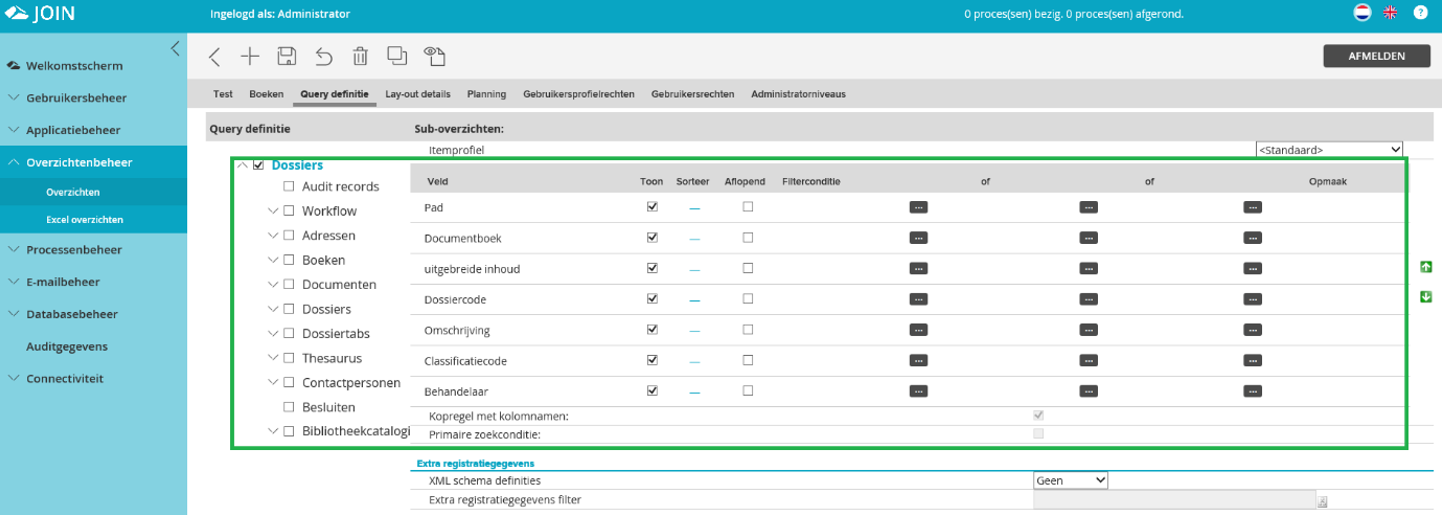Click the trash can delete icon
Image resolution: width=1442 pixels, height=515 pixels.
pos(360,56)
